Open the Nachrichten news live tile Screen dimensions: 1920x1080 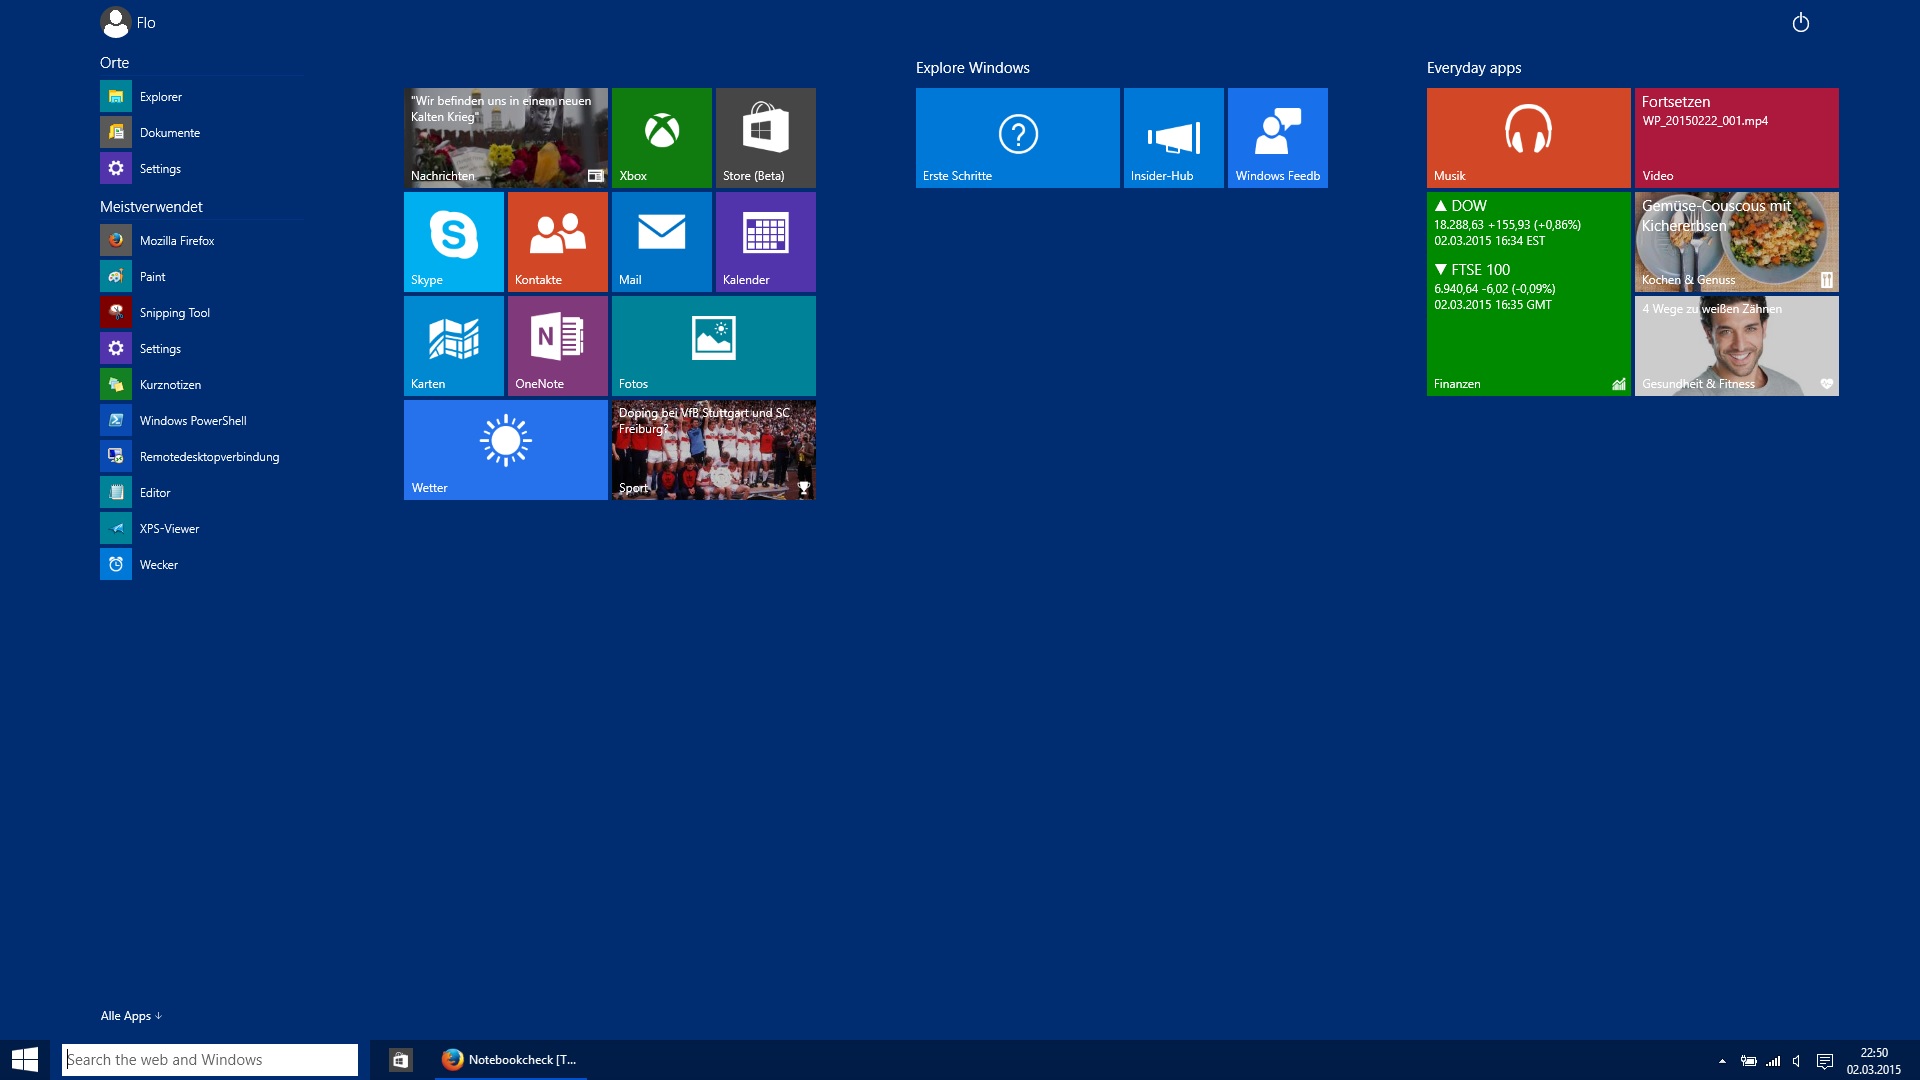coord(505,138)
